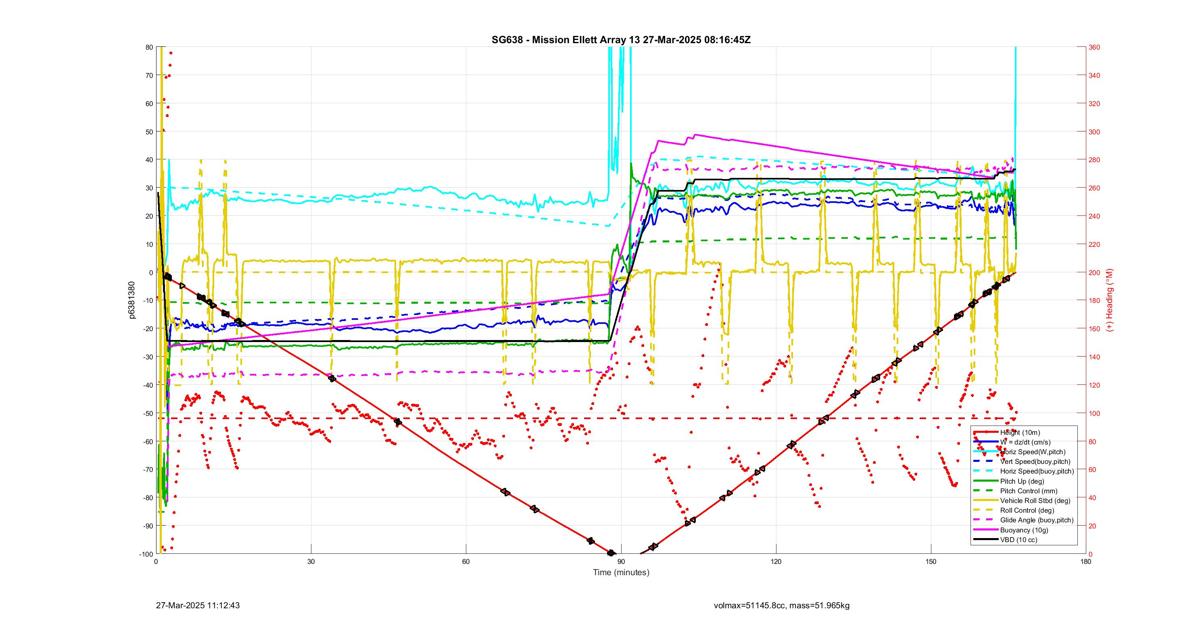Click the solid green Pitch Up legend line sample
Screen dimensions: 1200x622
pyautogui.click(x=986, y=481)
